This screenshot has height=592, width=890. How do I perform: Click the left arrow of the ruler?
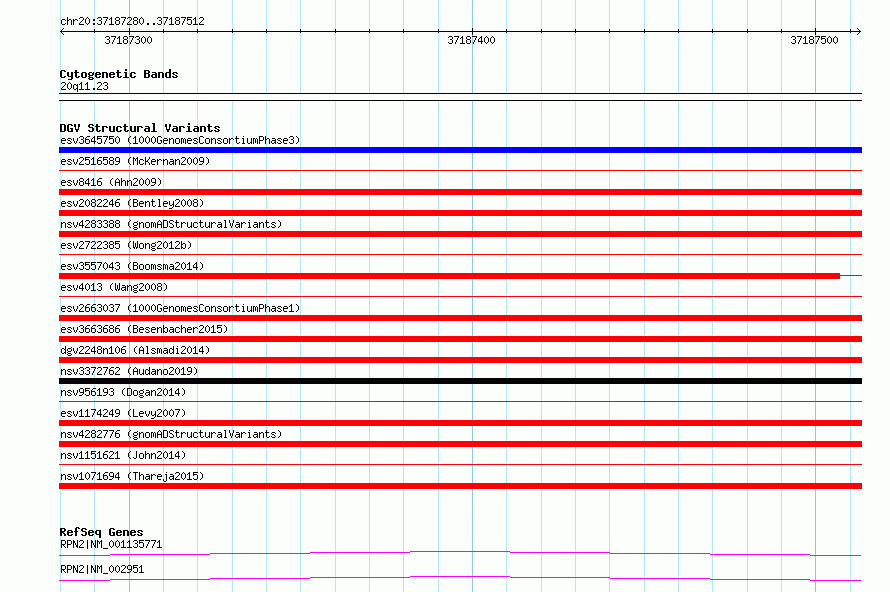tap(63, 31)
